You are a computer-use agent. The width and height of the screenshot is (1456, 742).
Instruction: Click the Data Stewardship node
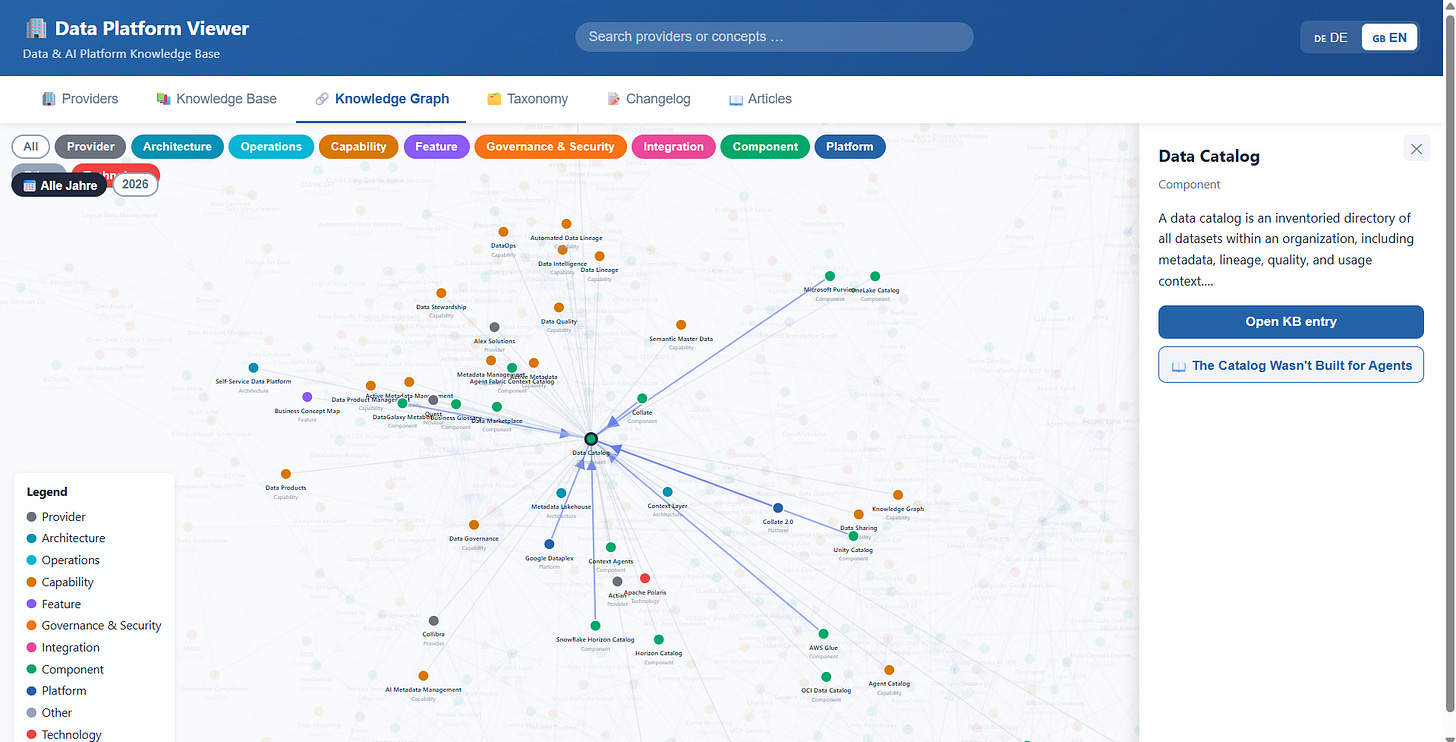(441, 293)
